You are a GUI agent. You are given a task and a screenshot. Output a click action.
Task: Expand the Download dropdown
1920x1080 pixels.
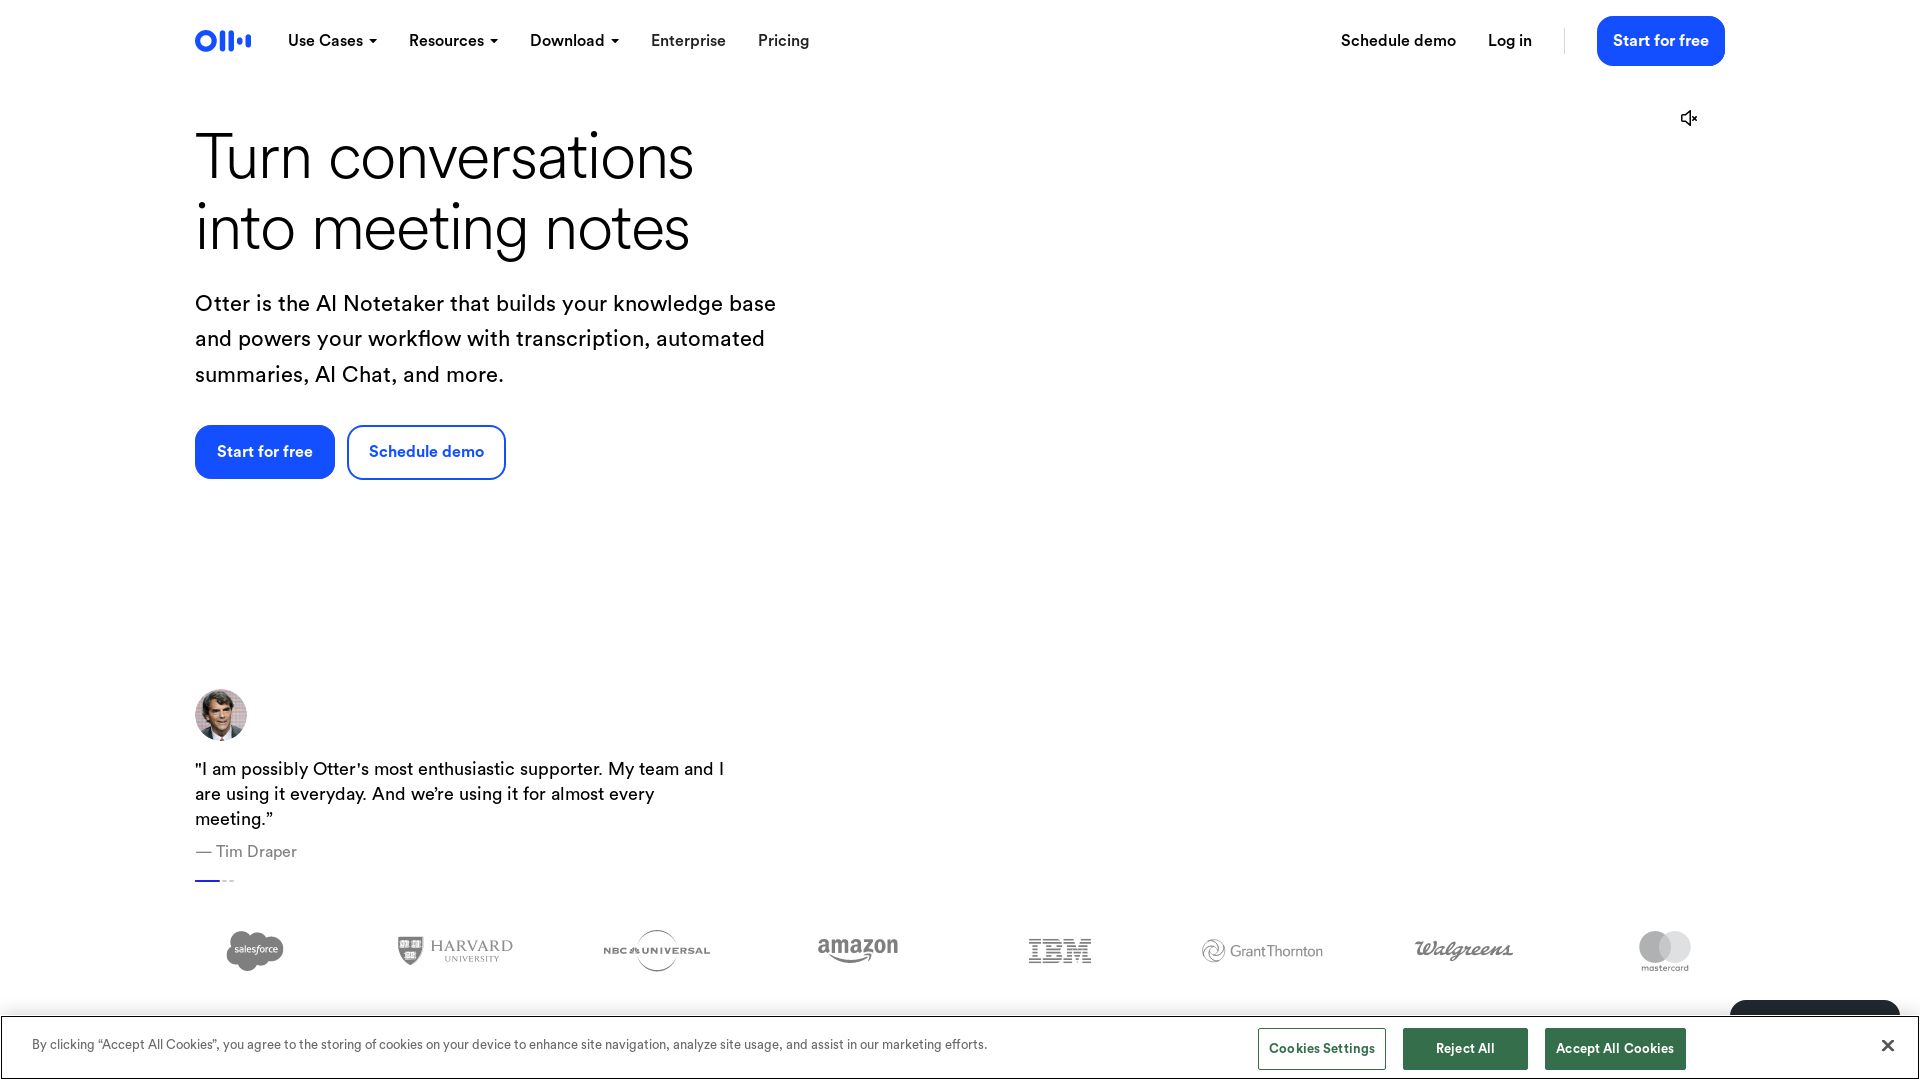click(574, 41)
